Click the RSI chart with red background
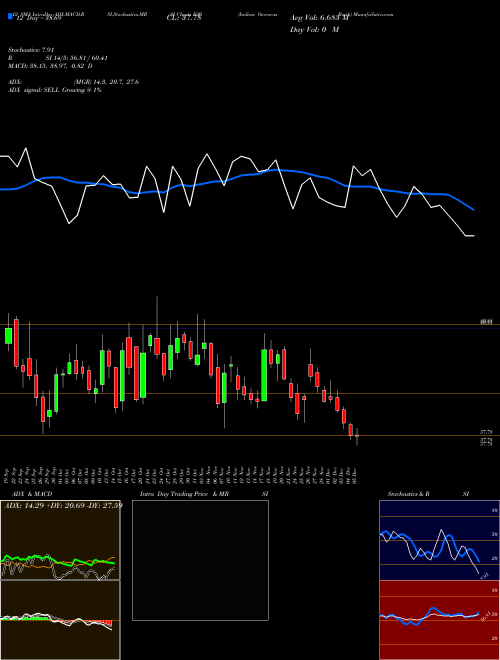Viewport: 500px width, 660px height. click(x=439, y=620)
